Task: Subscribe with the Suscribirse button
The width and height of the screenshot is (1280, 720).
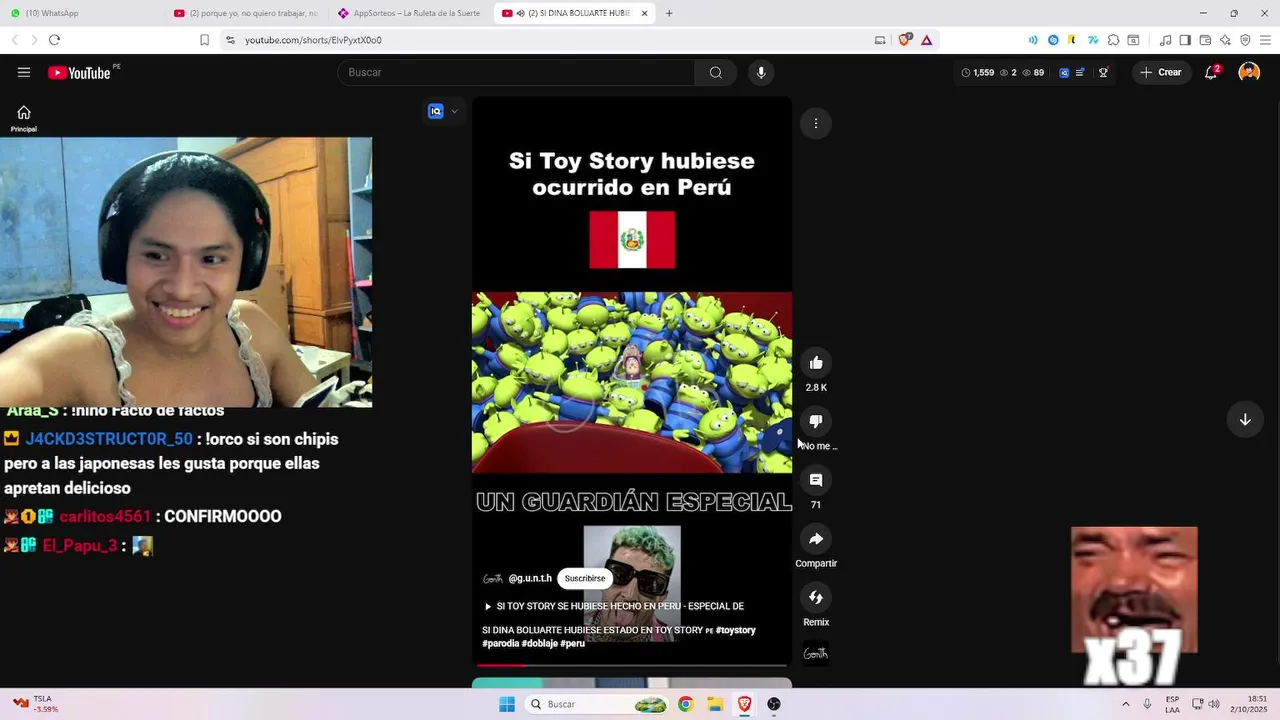Action: pos(585,578)
